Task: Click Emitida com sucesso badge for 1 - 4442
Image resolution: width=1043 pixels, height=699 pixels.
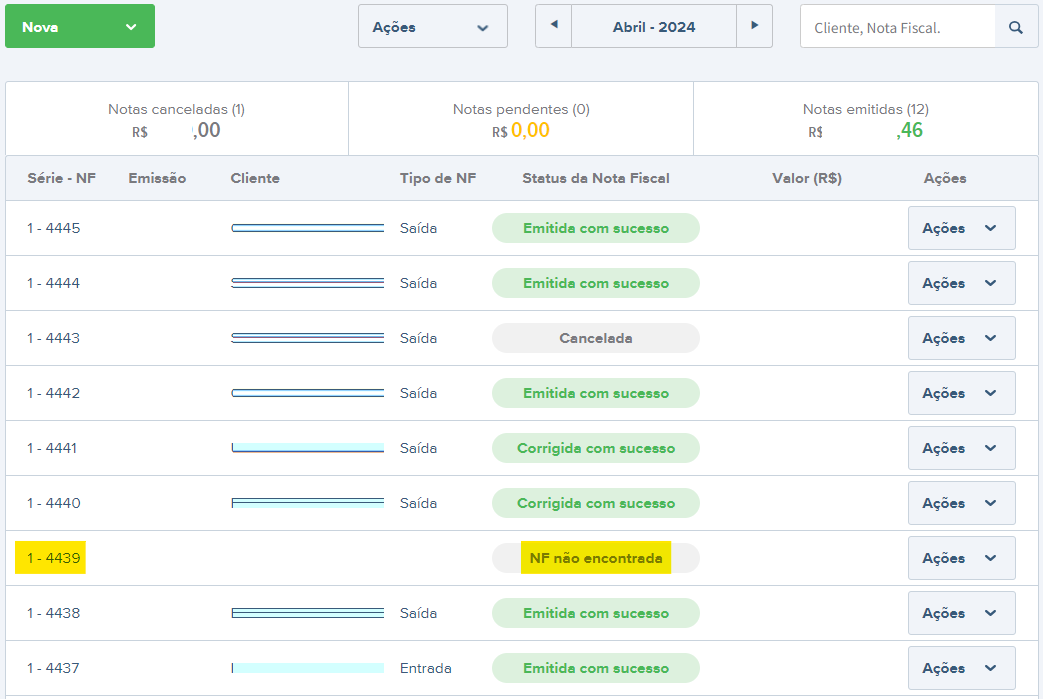Action: (x=595, y=393)
